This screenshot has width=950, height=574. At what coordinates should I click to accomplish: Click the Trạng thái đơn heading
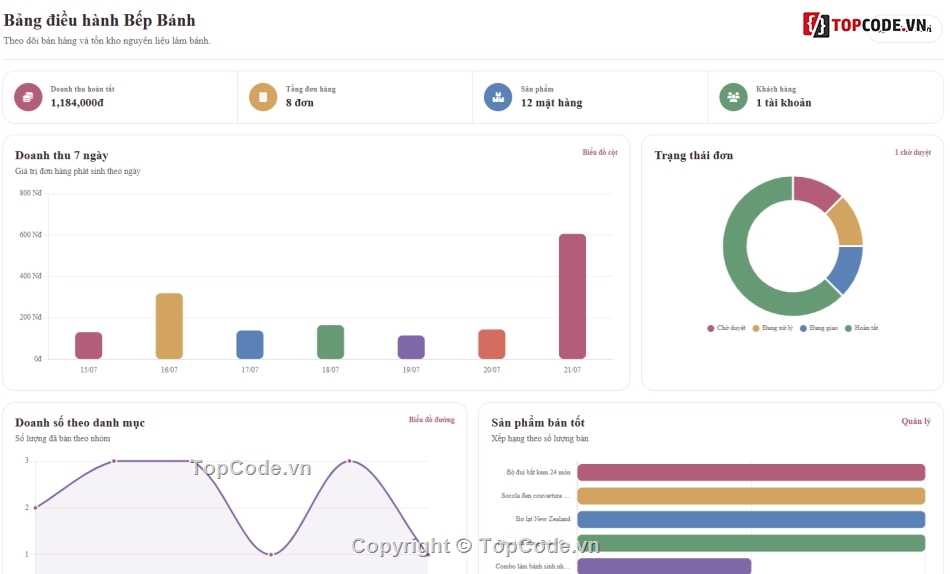(x=694, y=155)
